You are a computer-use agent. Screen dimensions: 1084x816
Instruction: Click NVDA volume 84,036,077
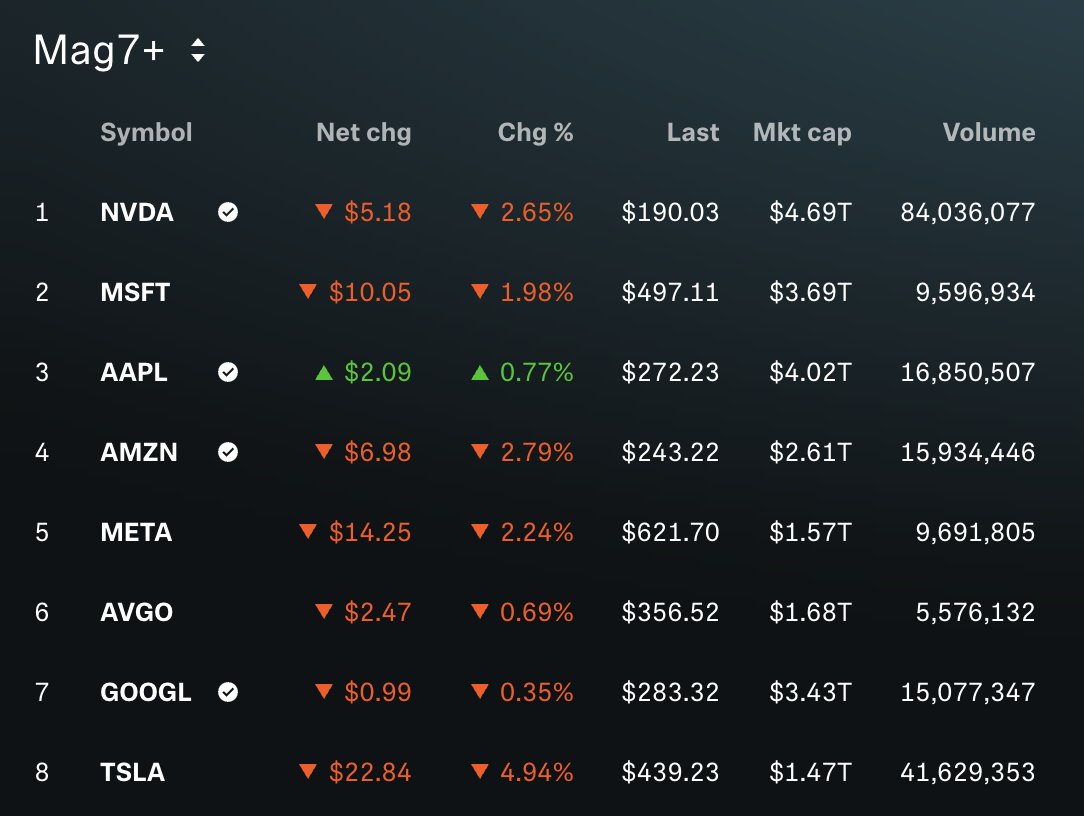click(968, 212)
